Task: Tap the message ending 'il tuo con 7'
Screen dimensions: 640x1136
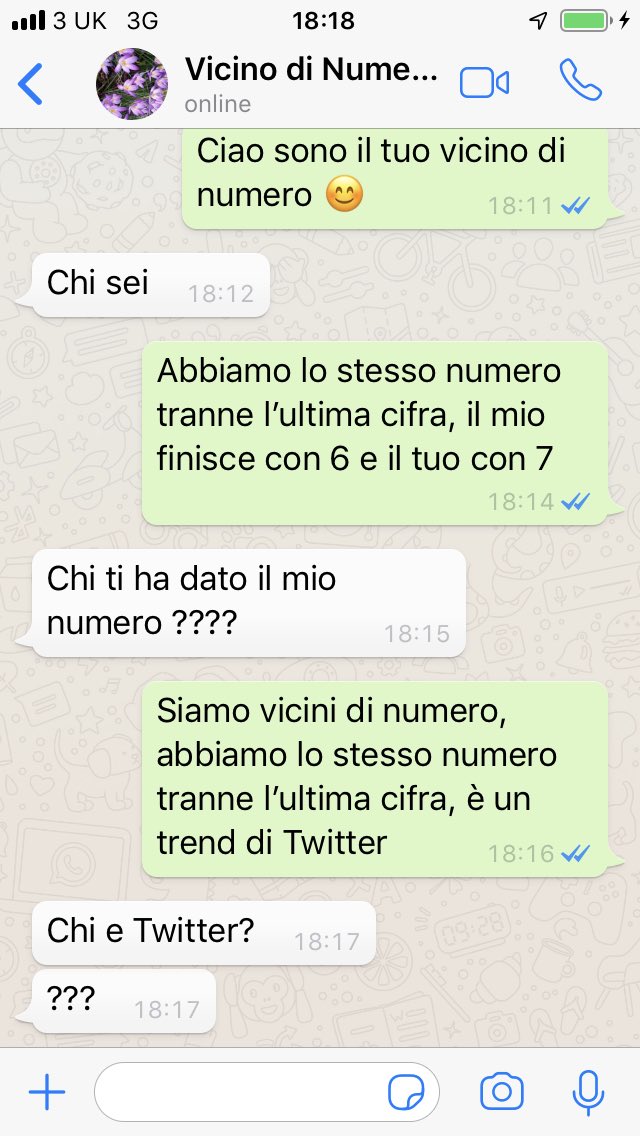Action: tap(375, 433)
